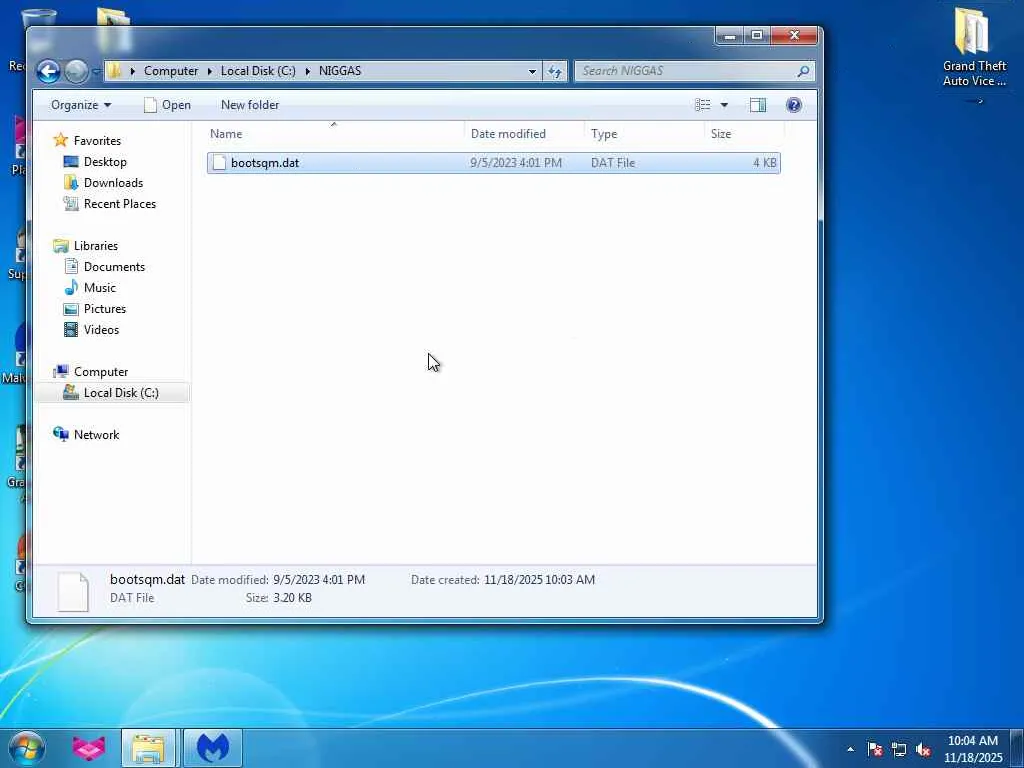Open recent pages dropdown beside Forward button
The image size is (1024, 768).
[96, 71]
